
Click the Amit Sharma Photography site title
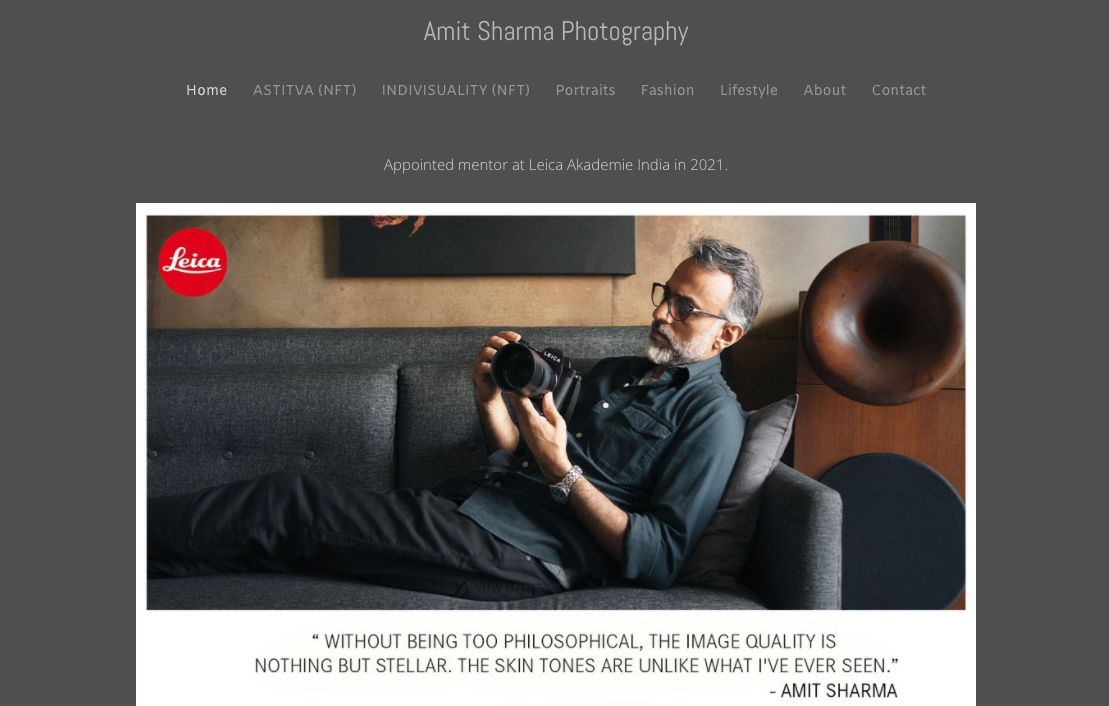[x=556, y=31]
